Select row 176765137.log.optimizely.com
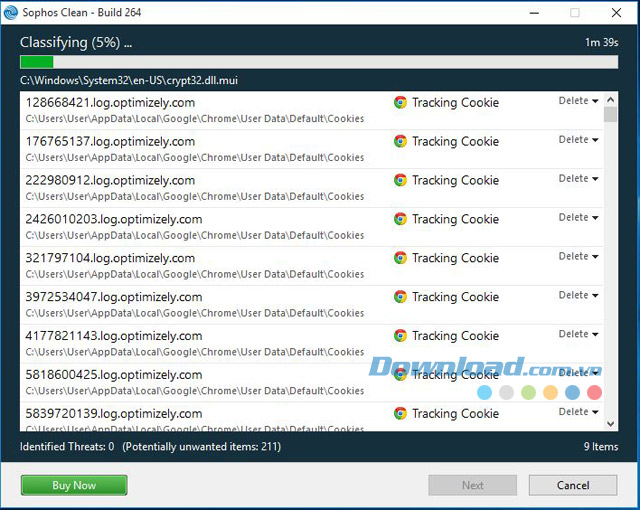640x510 pixels. (311, 149)
